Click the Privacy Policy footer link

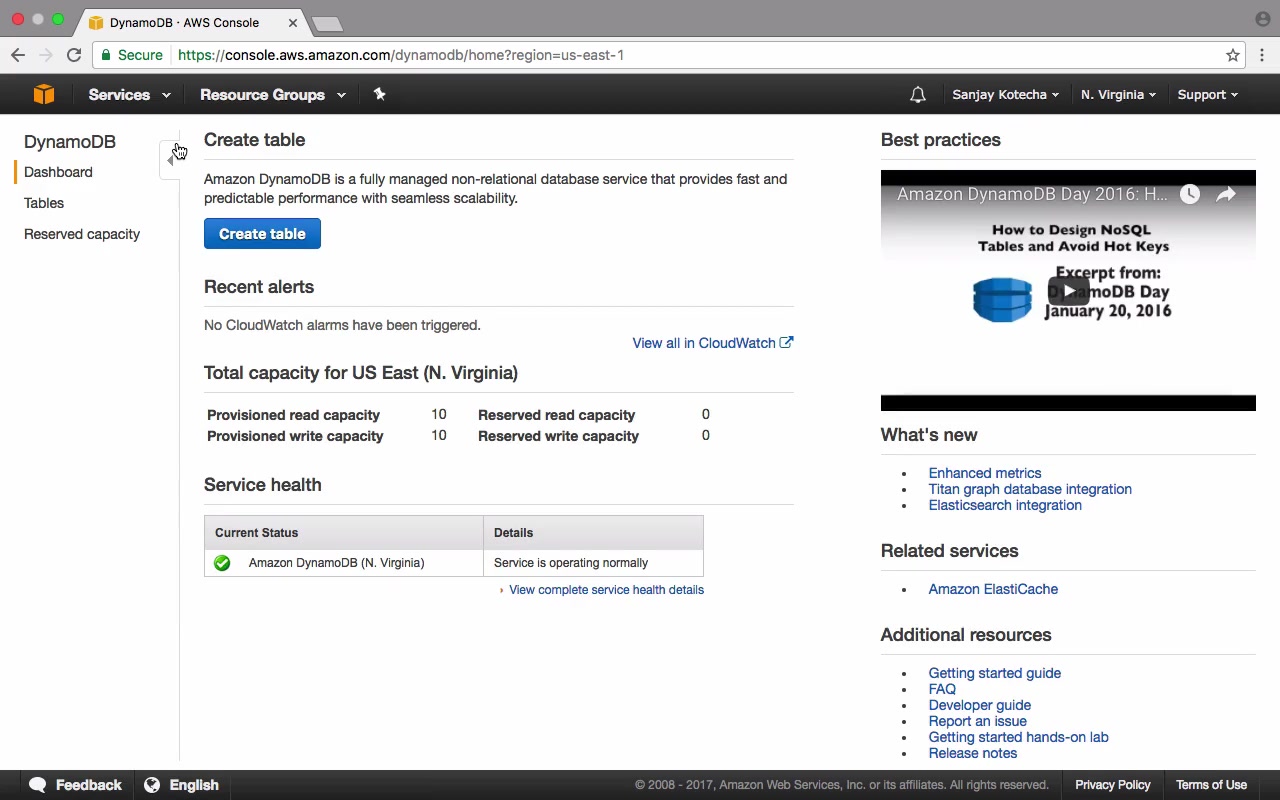click(x=1113, y=785)
